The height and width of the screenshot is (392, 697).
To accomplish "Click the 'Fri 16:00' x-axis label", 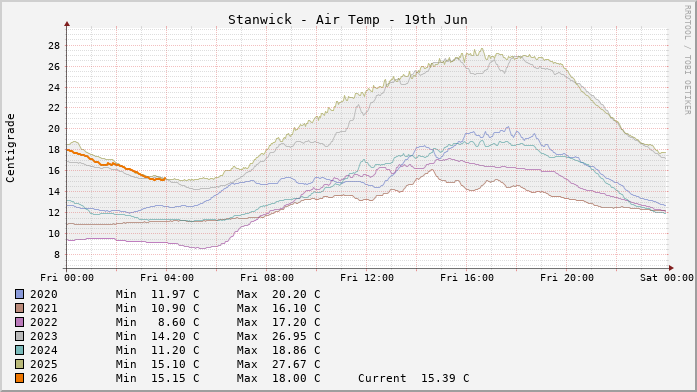I will [x=467, y=278].
